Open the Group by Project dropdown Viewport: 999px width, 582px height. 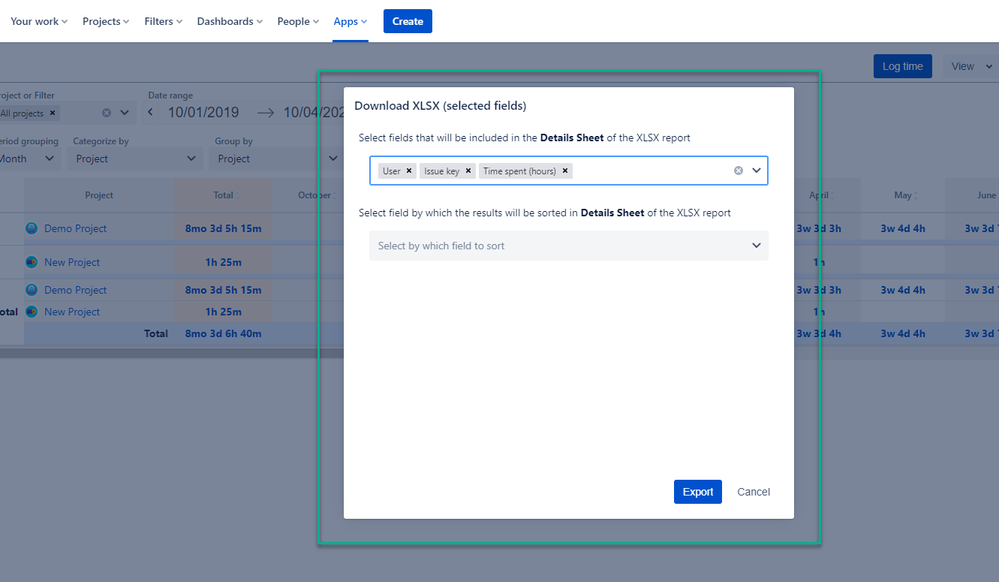coord(277,159)
